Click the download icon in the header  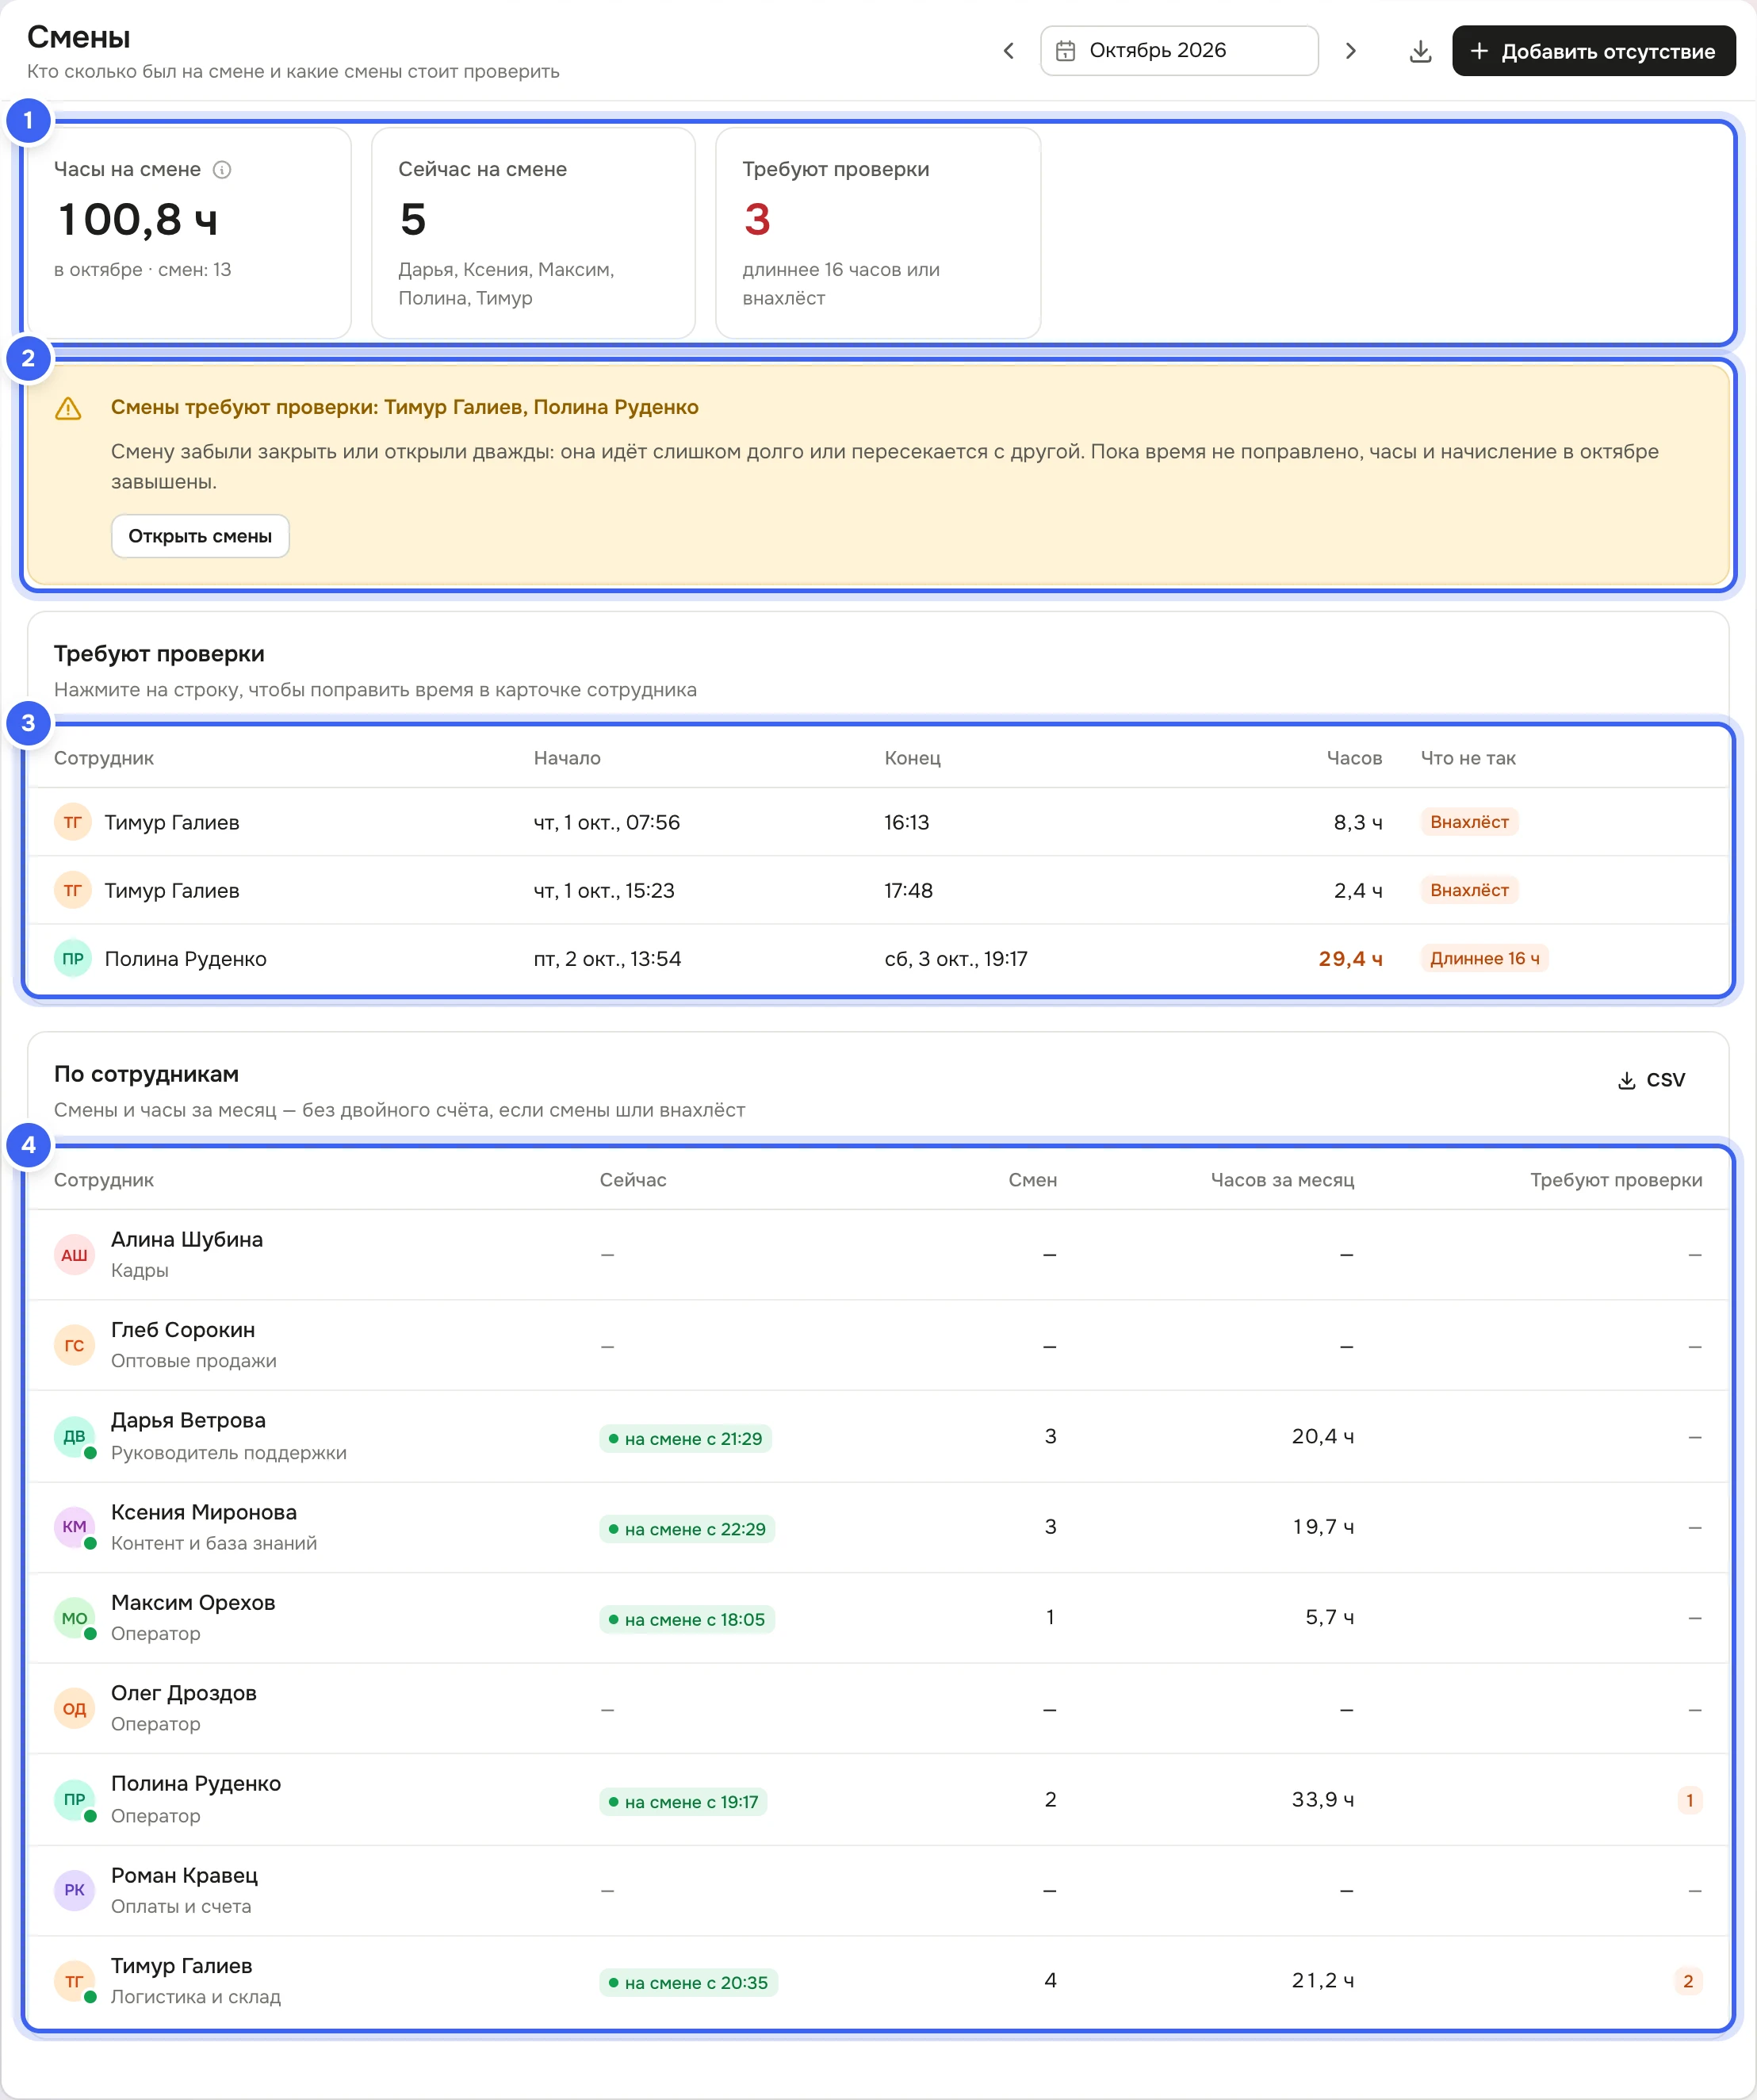coord(1420,51)
